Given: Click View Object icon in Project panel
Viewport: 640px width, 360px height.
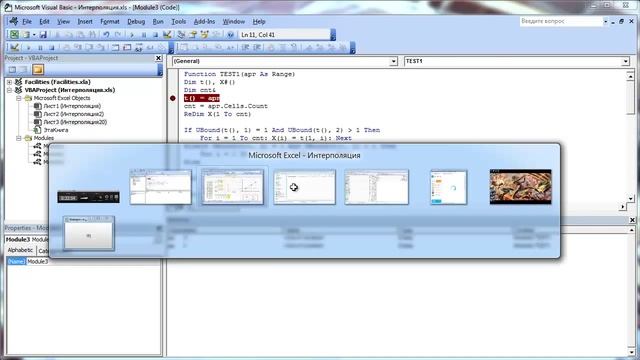Looking at the screenshot, I should (24, 70).
